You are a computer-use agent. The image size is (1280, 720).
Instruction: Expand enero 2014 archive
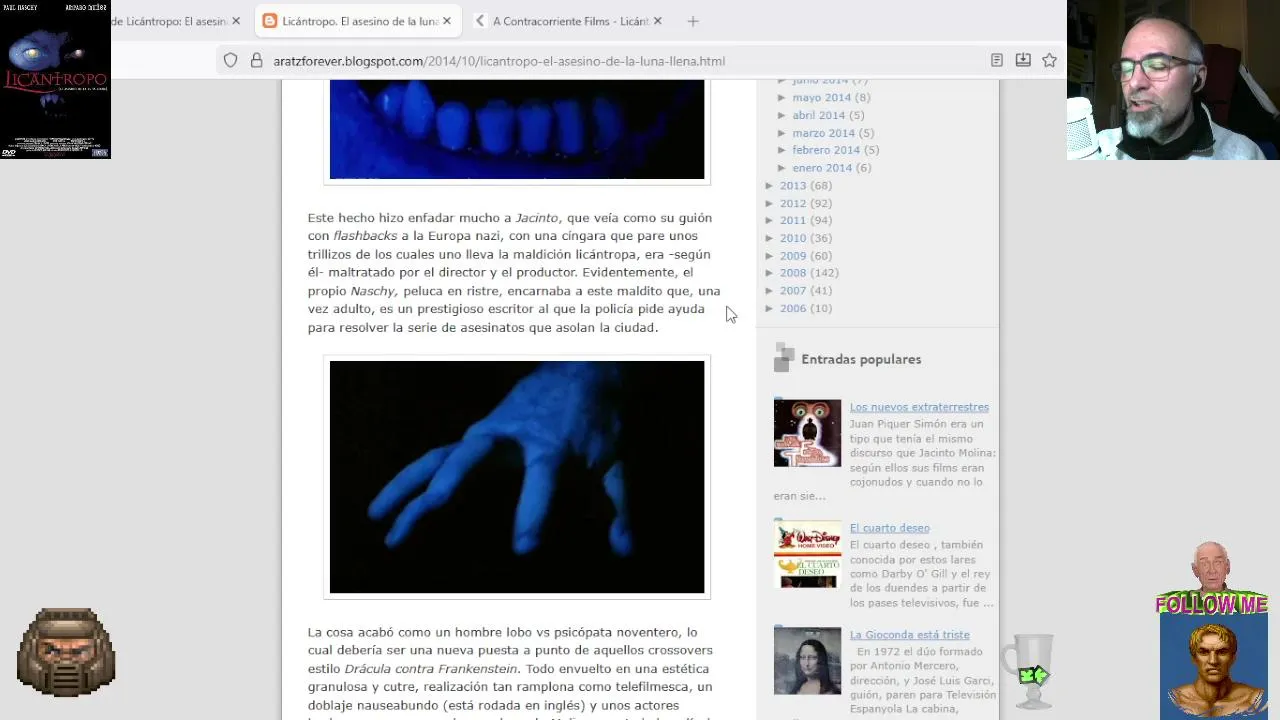coord(783,168)
